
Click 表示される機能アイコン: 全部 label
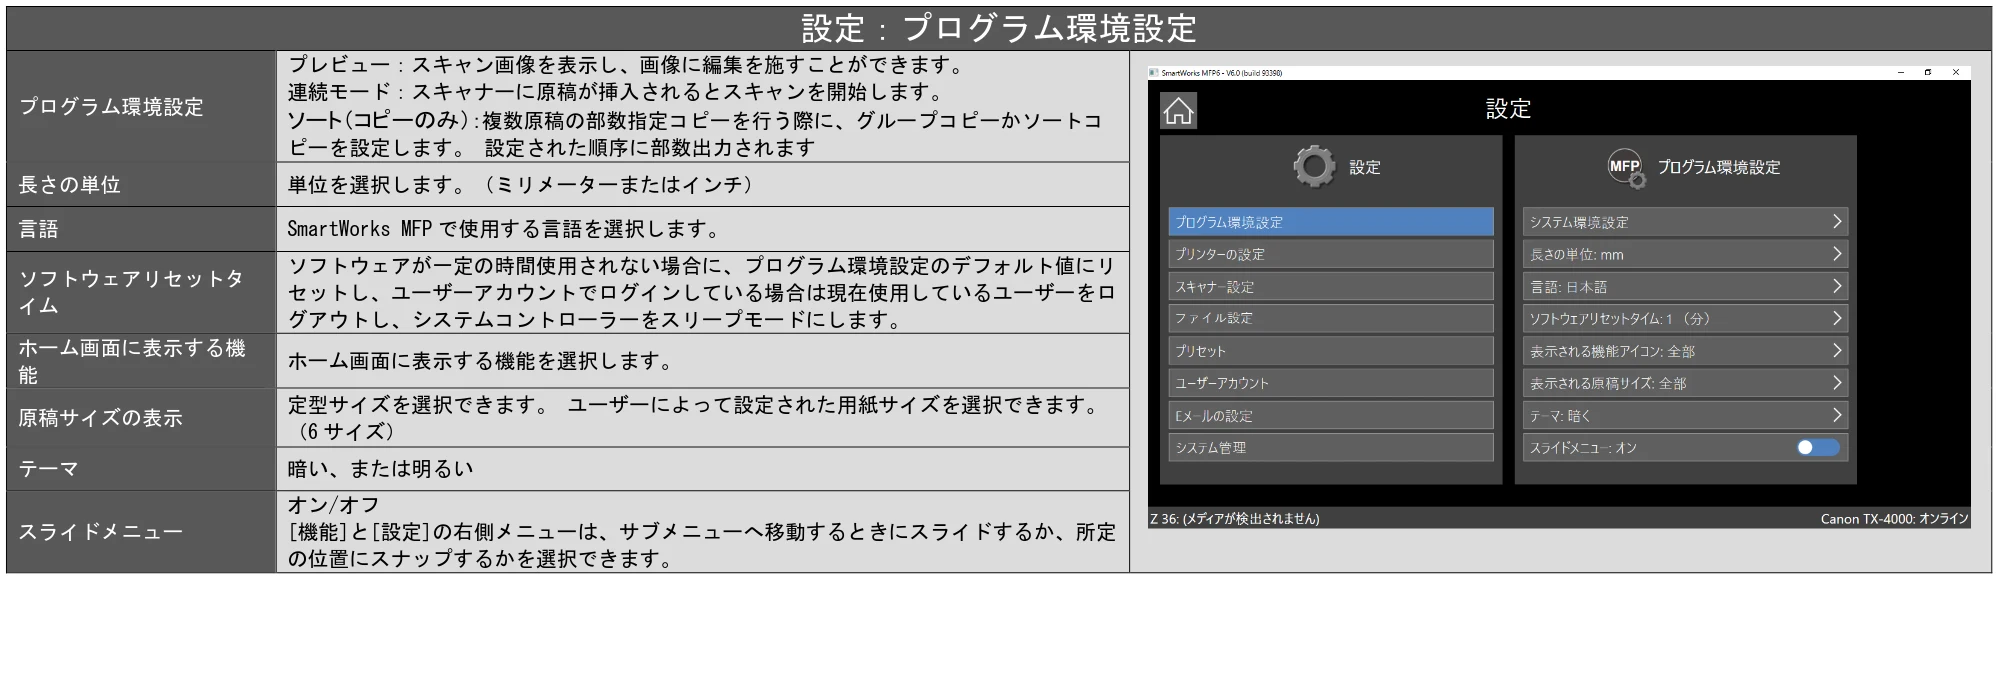click(x=1612, y=351)
